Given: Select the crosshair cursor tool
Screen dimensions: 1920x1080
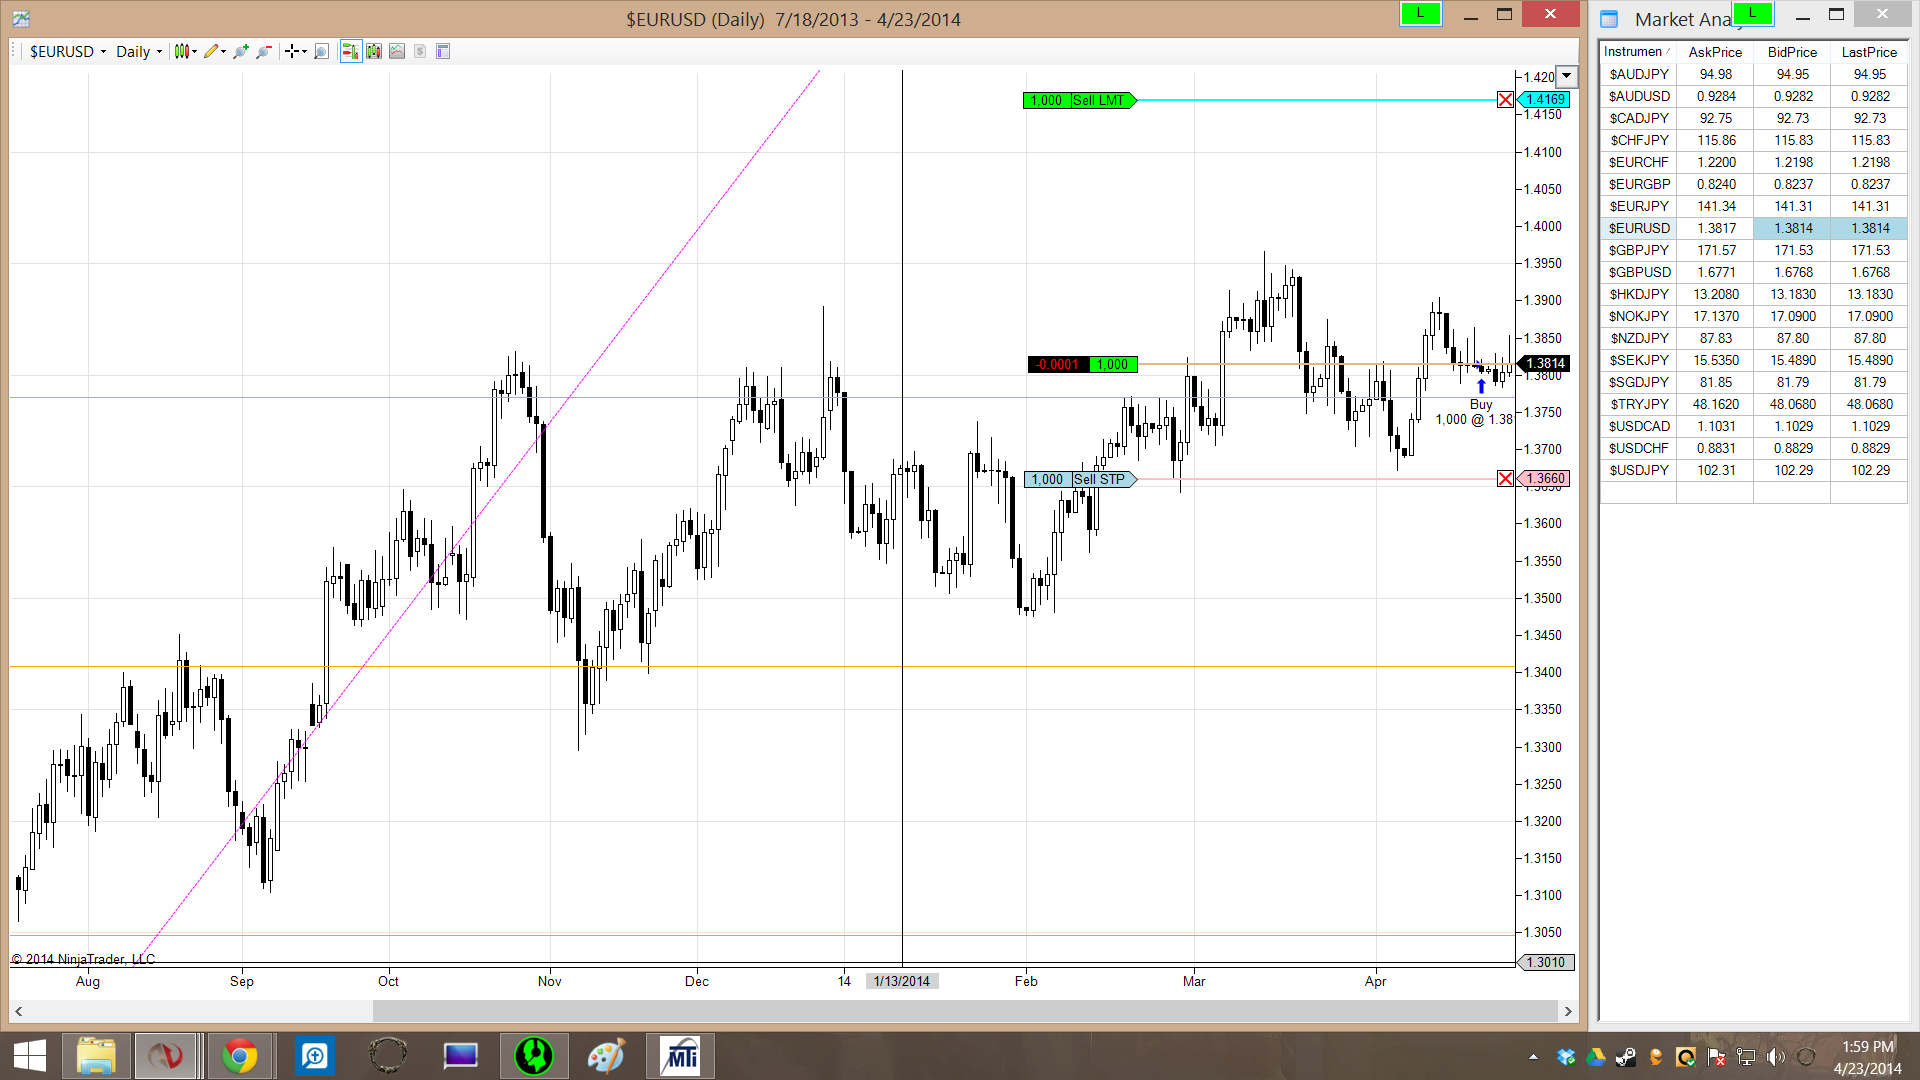Looking at the screenshot, I should point(292,51).
